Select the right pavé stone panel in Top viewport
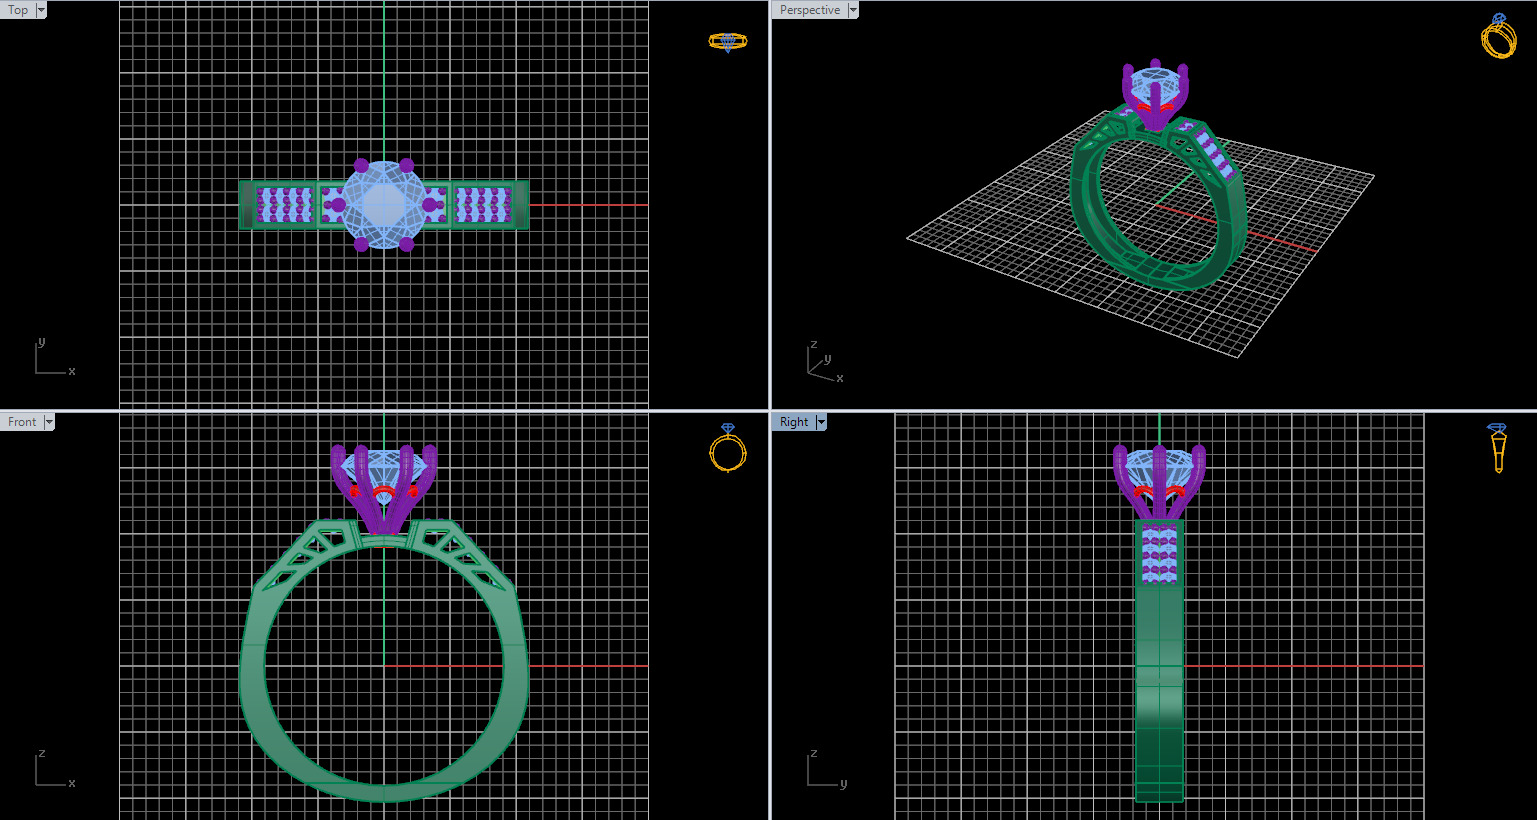Image resolution: width=1537 pixels, height=820 pixels. tap(483, 204)
